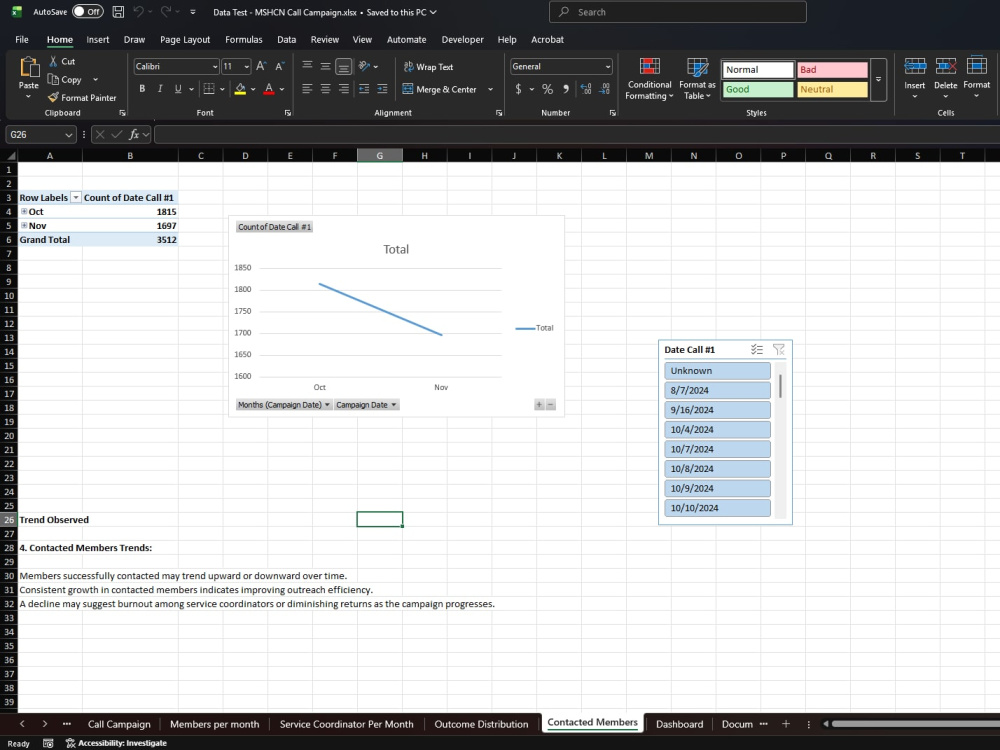This screenshot has height=750, width=1000.
Task: Switch to Outcome Distribution sheet tab
Action: [482, 724]
